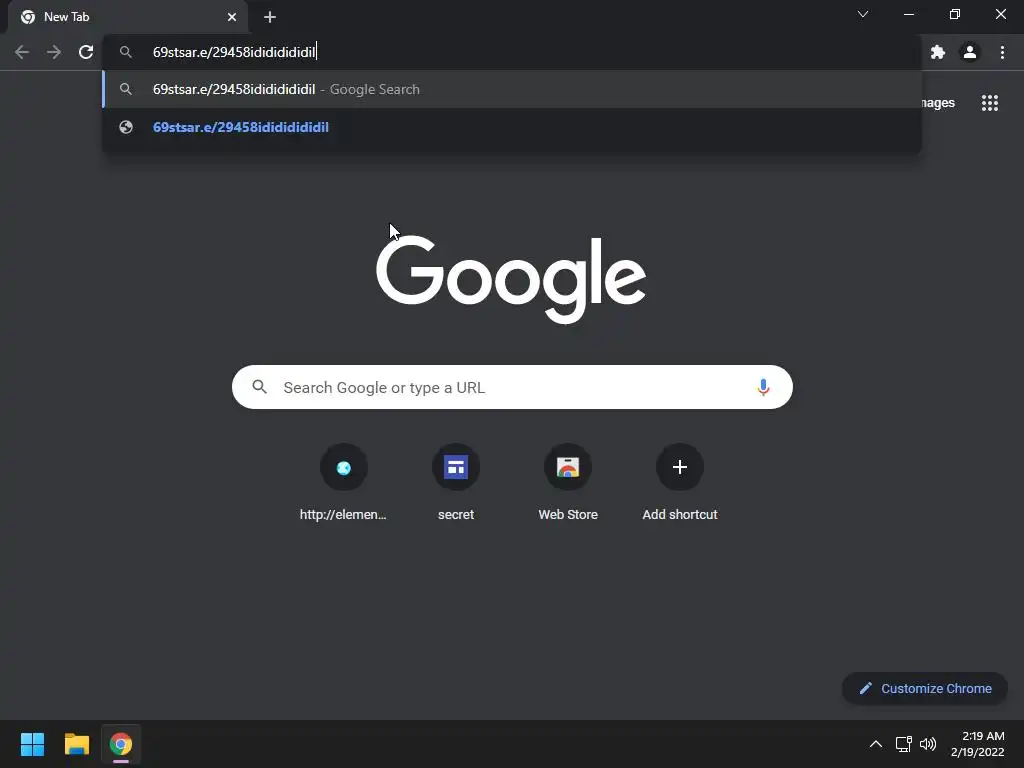
Task: Open the Google apps grid
Action: 990,103
